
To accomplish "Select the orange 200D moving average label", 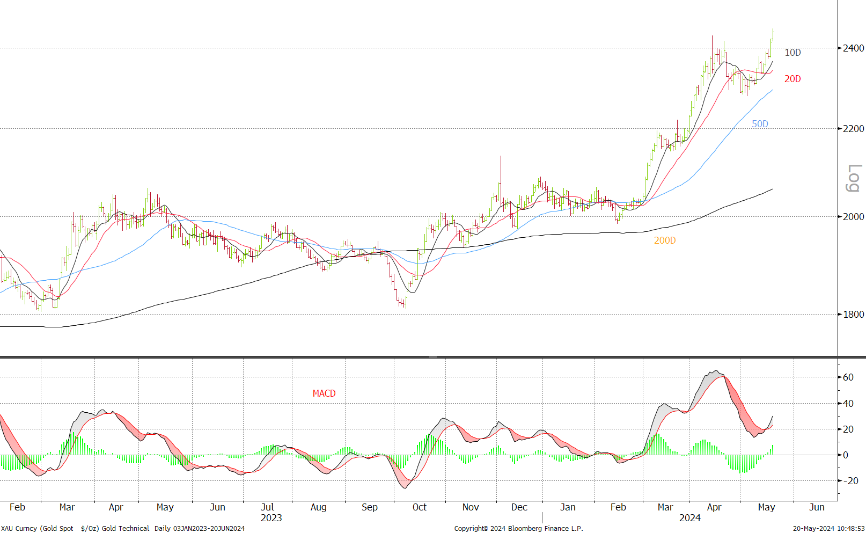I will tap(664, 240).
